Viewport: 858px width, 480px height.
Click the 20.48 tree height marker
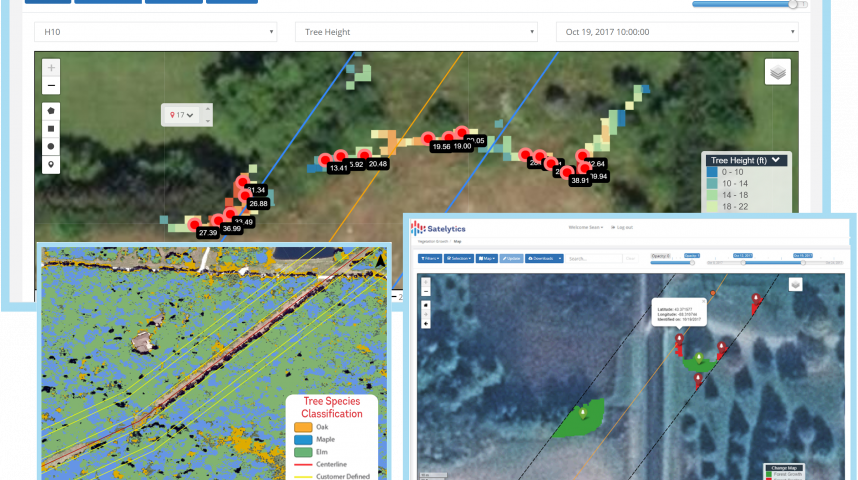click(364, 156)
